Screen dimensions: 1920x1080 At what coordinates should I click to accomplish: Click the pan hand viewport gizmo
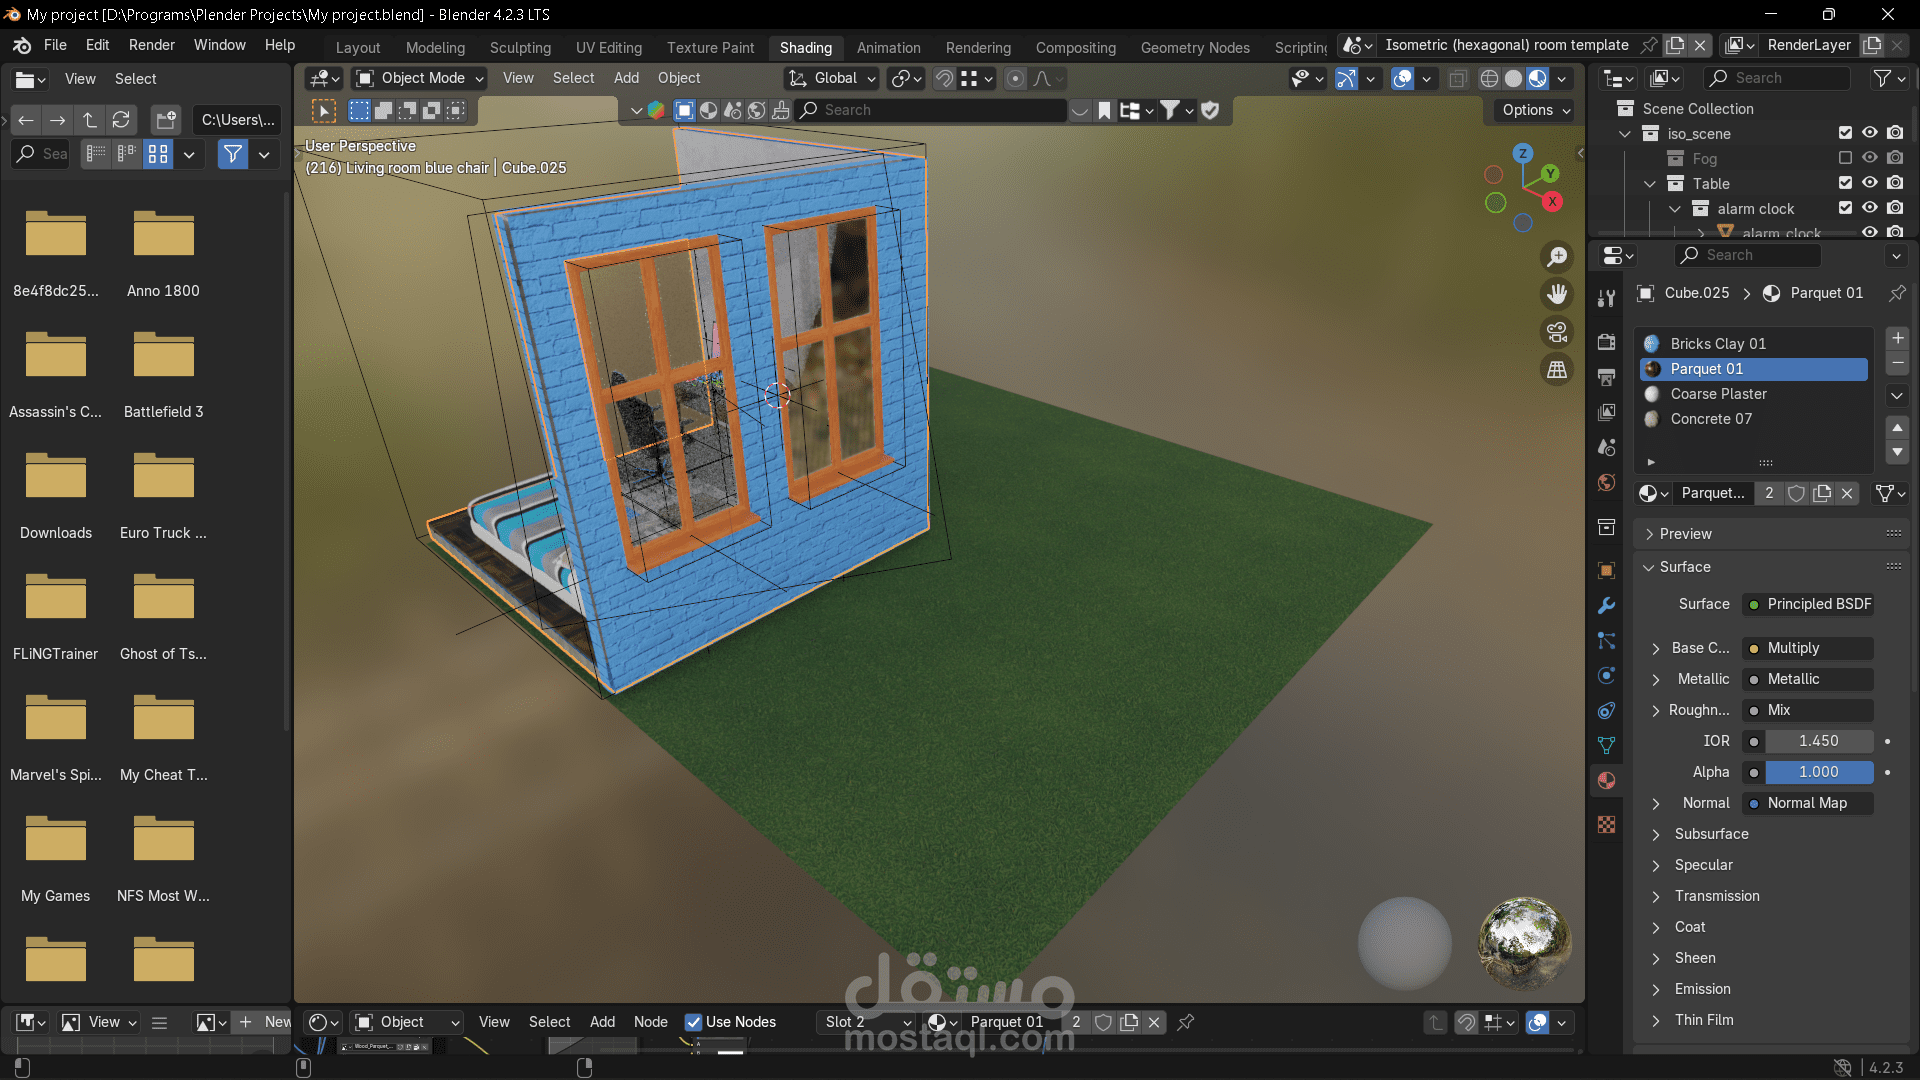(1557, 294)
